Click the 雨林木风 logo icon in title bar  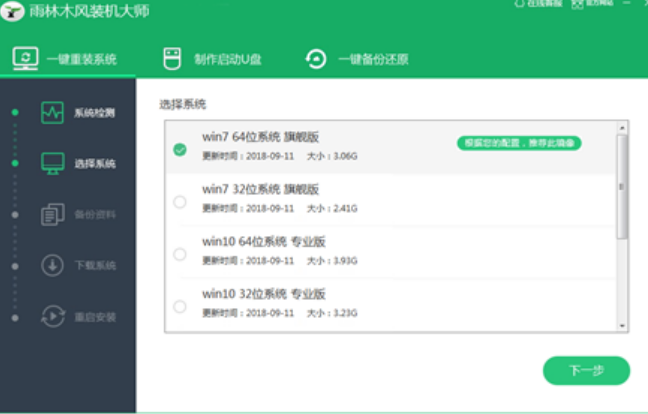(12, 11)
